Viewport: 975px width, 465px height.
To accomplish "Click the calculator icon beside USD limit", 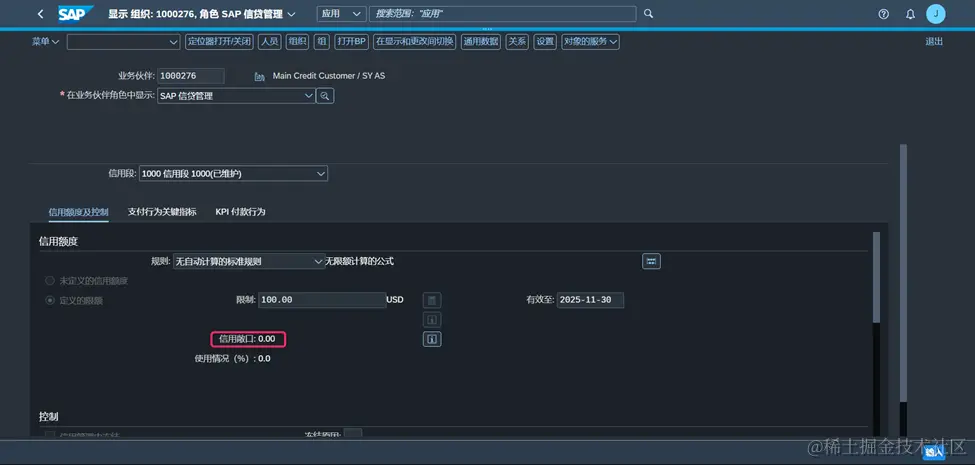I will [432, 300].
